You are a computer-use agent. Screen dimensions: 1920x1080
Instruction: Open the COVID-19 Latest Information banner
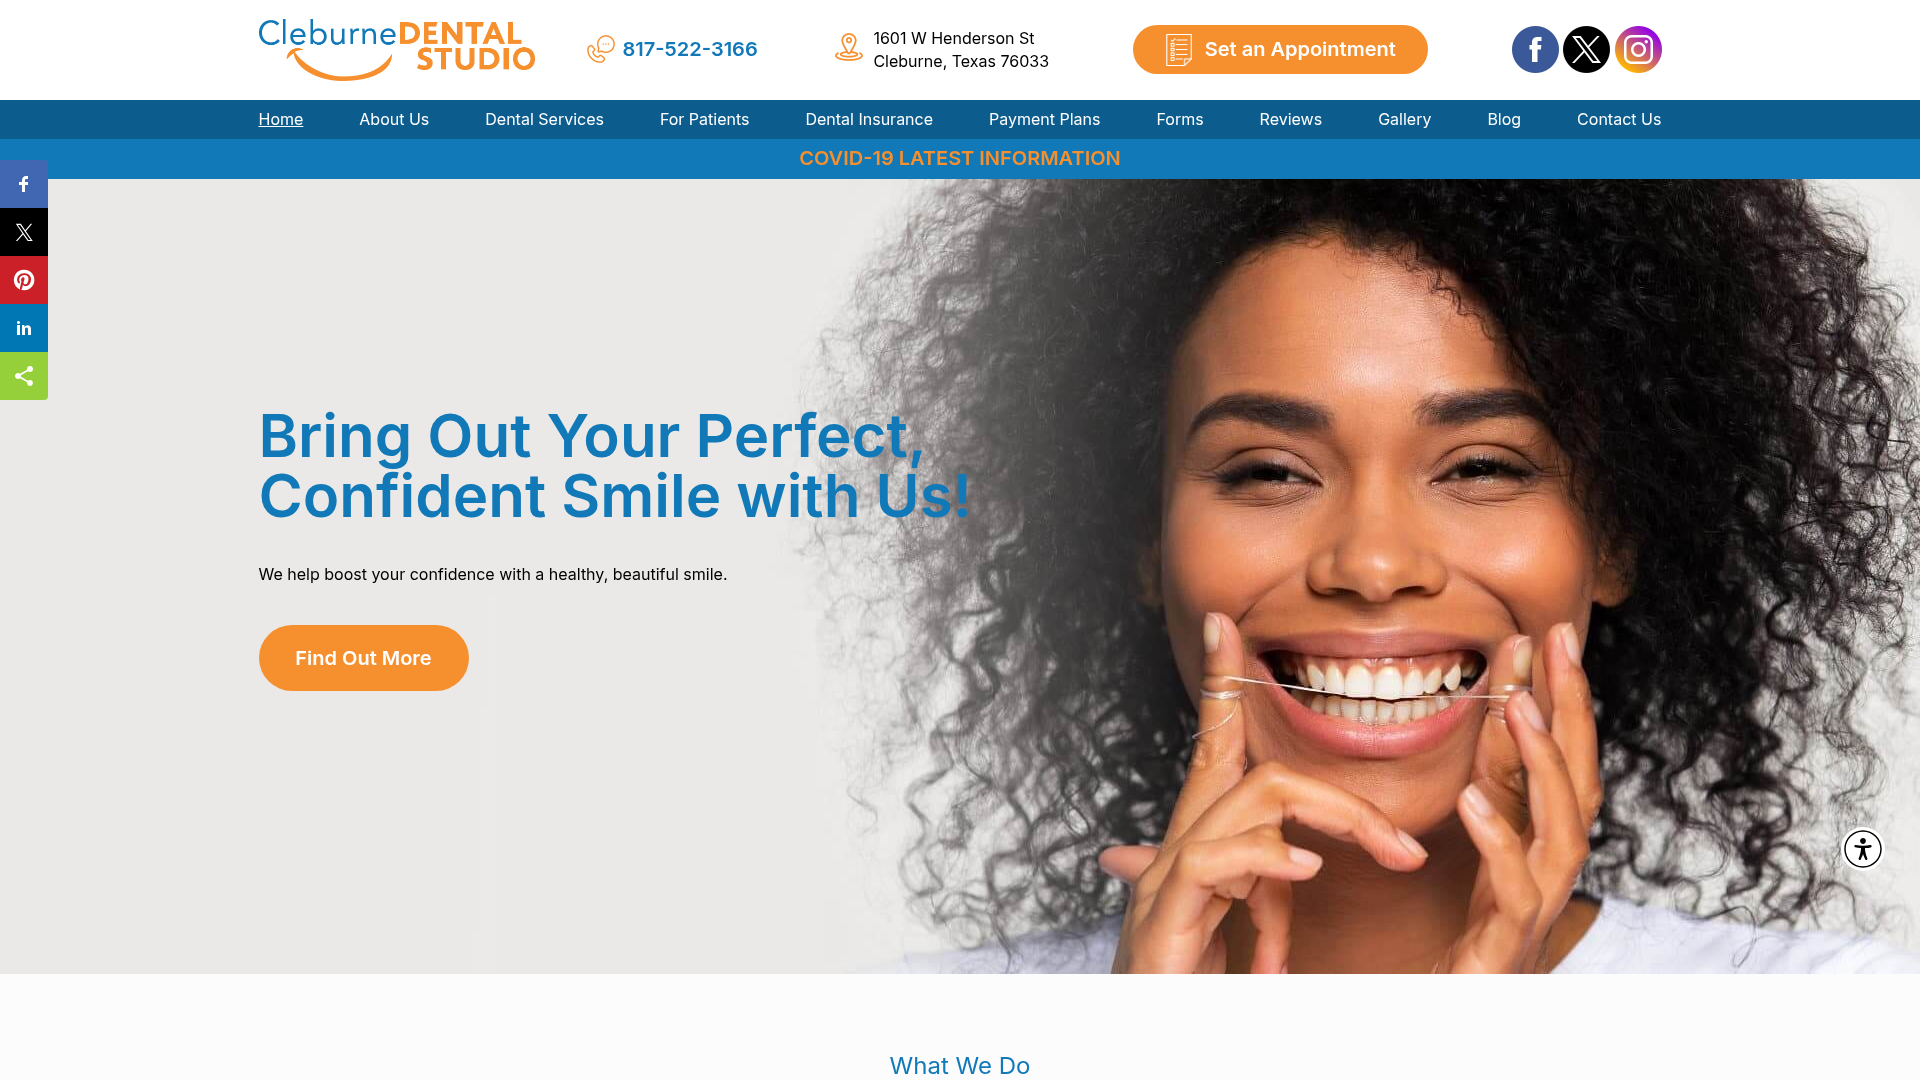tap(960, 158)
